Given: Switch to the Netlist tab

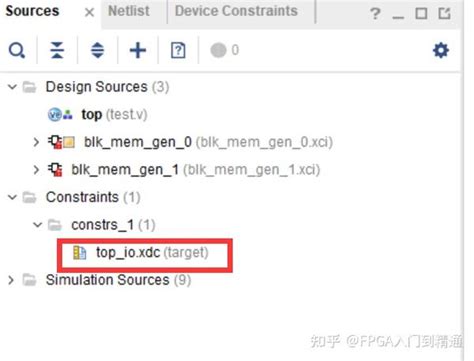Looking at the screenshot, I should coord(129,11).
